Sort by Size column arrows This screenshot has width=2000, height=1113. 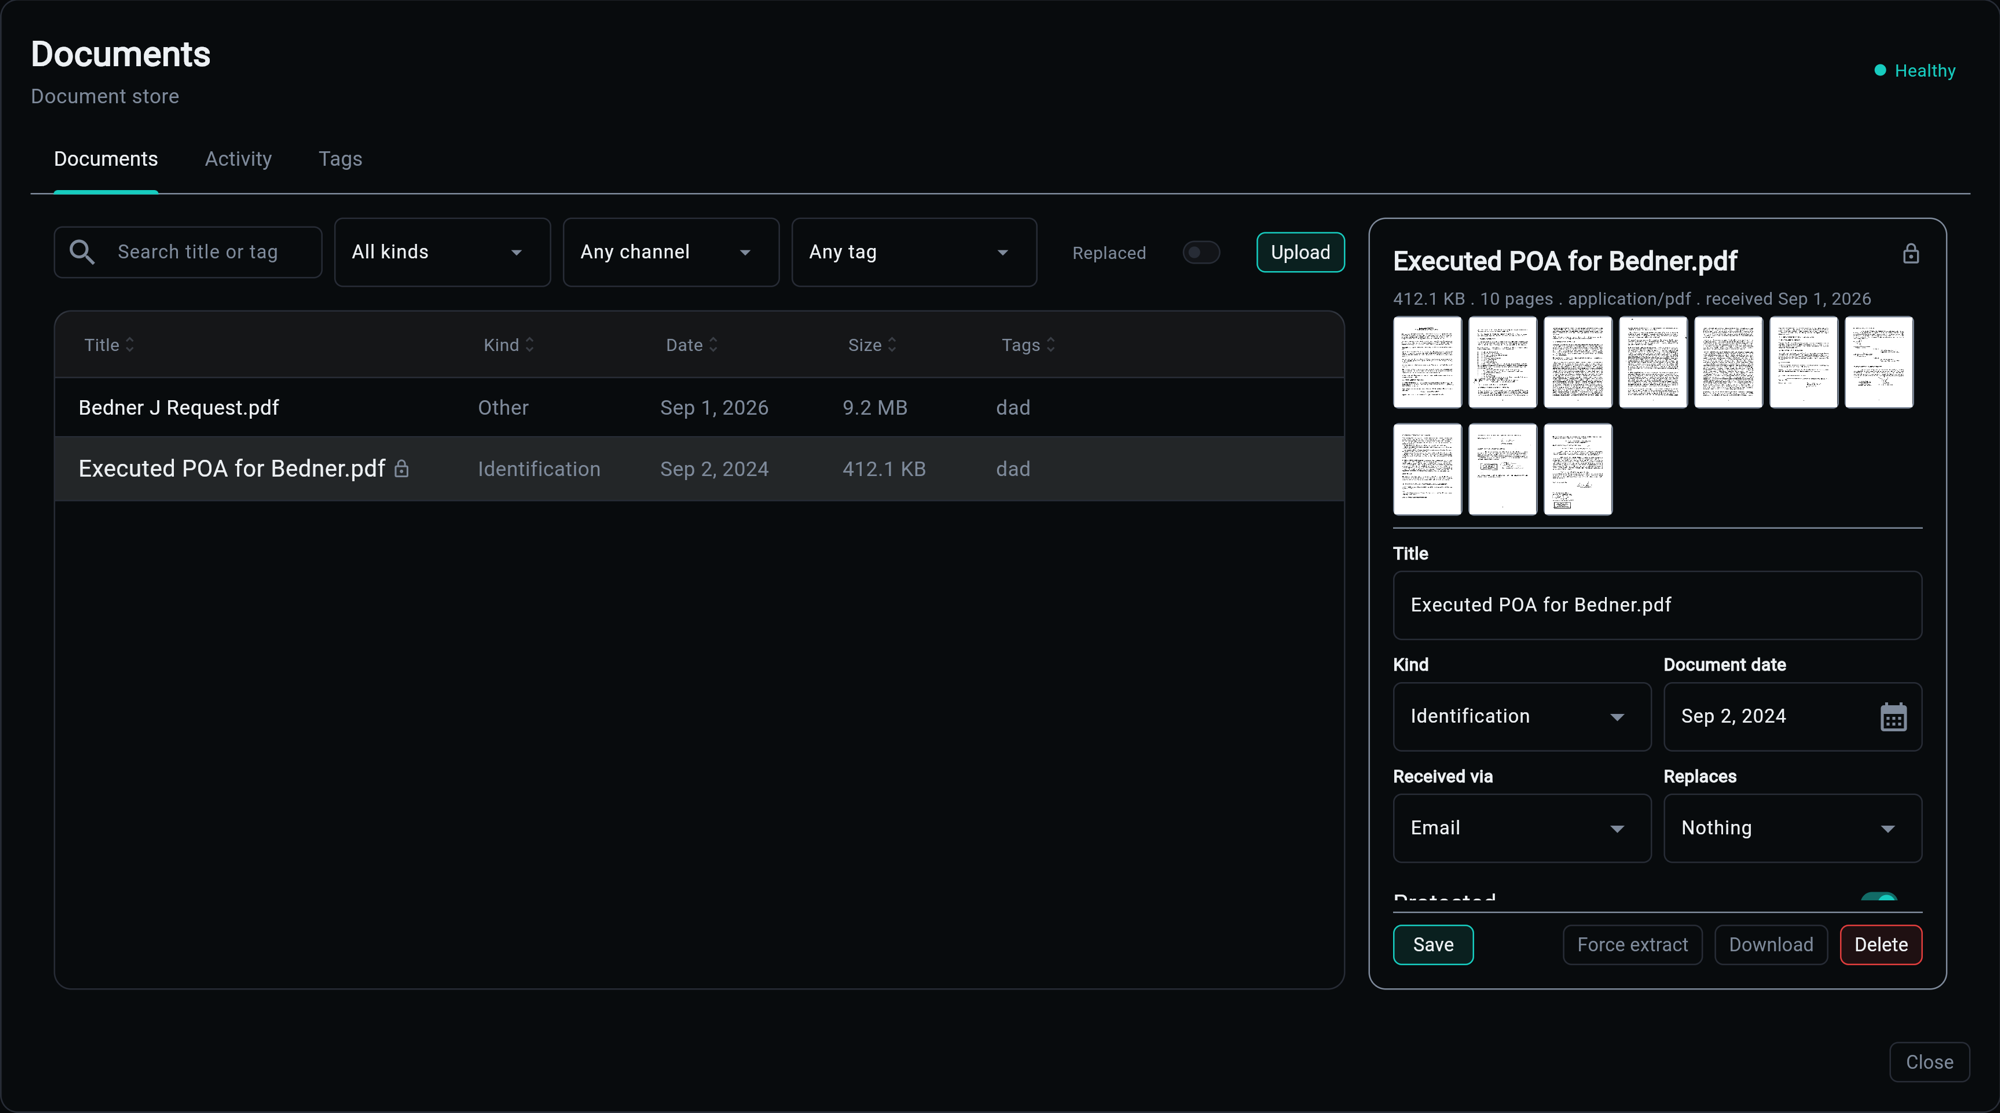click(x=892, y=345)
